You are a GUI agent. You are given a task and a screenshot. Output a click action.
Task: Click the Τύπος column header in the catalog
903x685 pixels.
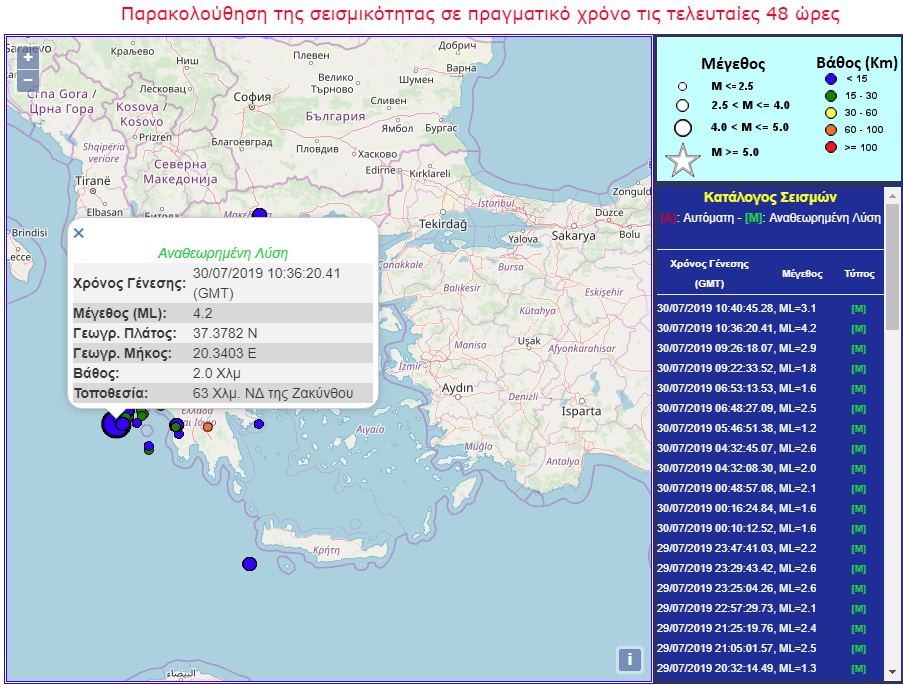click(858, 272)
